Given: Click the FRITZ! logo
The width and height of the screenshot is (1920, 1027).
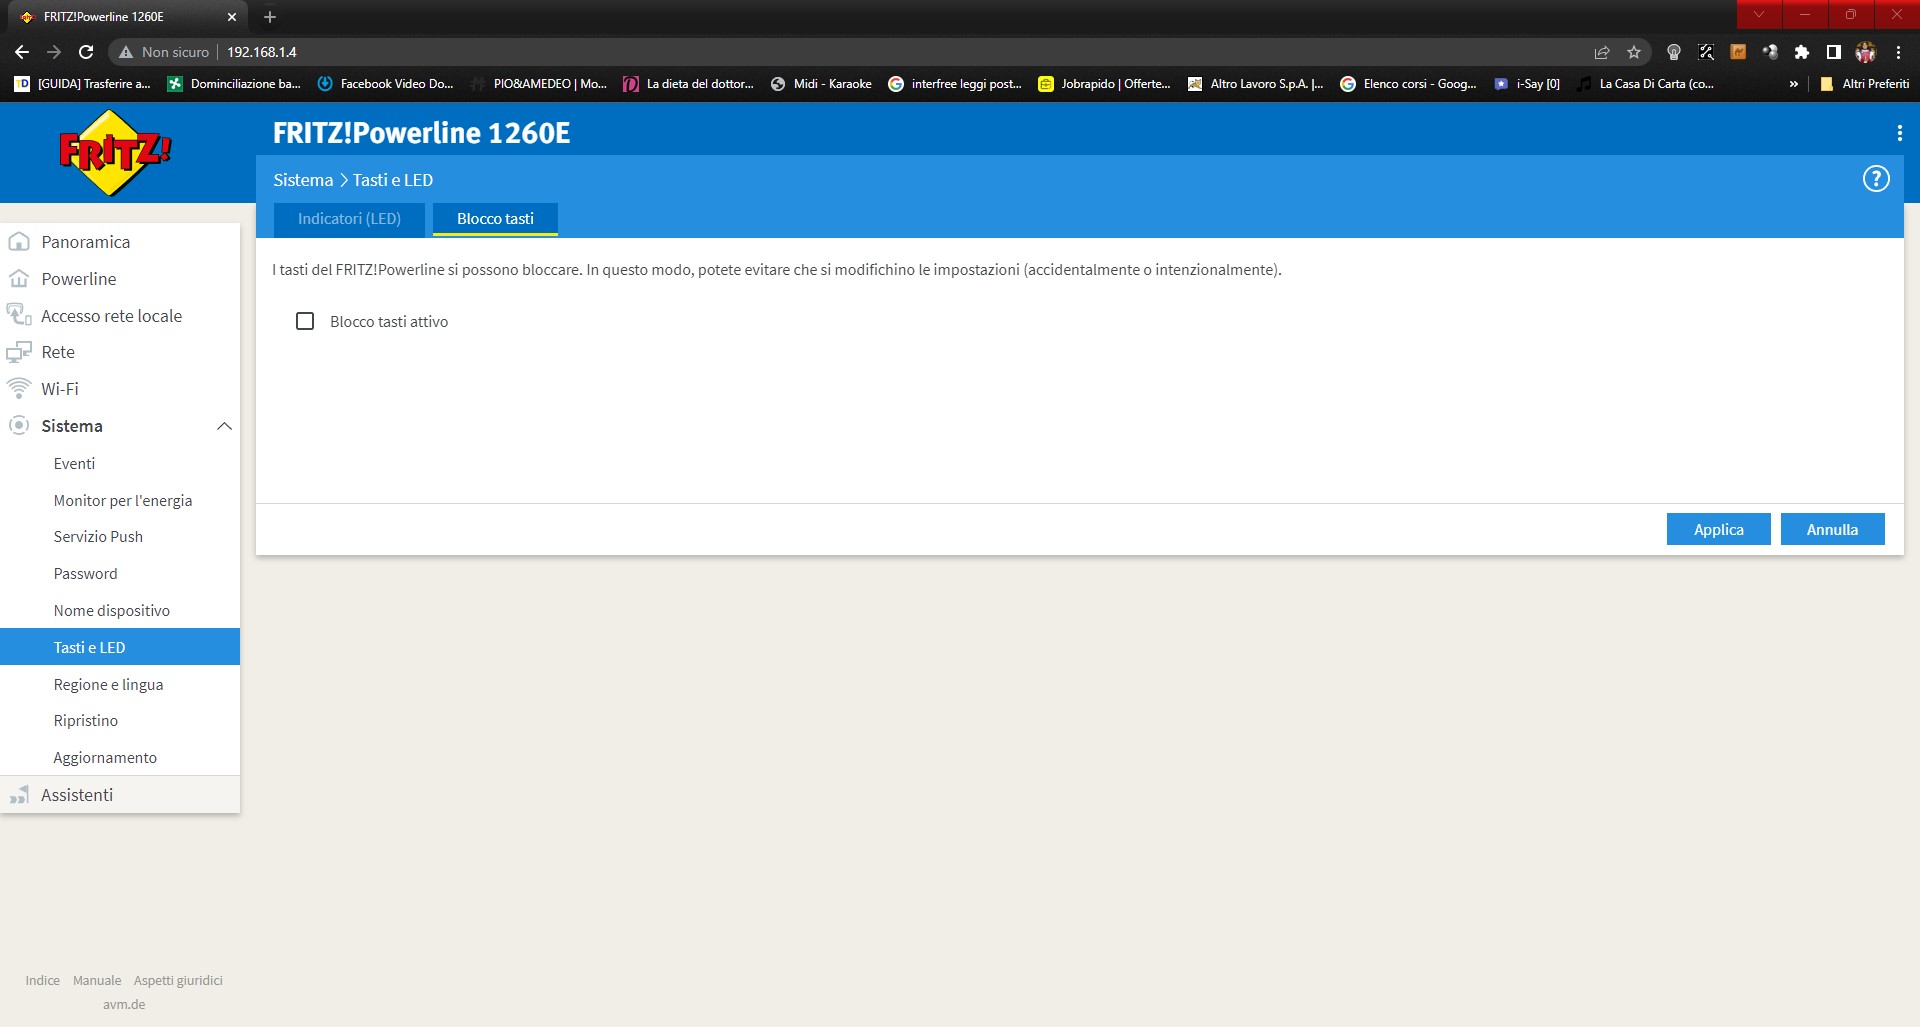Looking at the screenshot, I should click(115, 153).
